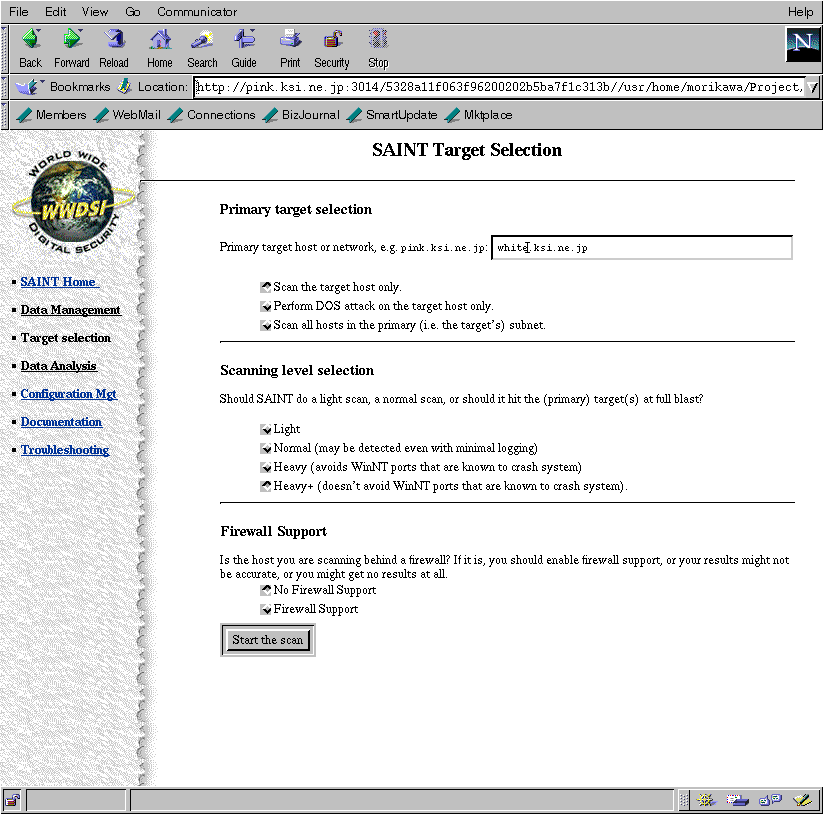Click the Firewall Support heading
The width and height of the screenshot is (823, 814).
click(273, 531)
